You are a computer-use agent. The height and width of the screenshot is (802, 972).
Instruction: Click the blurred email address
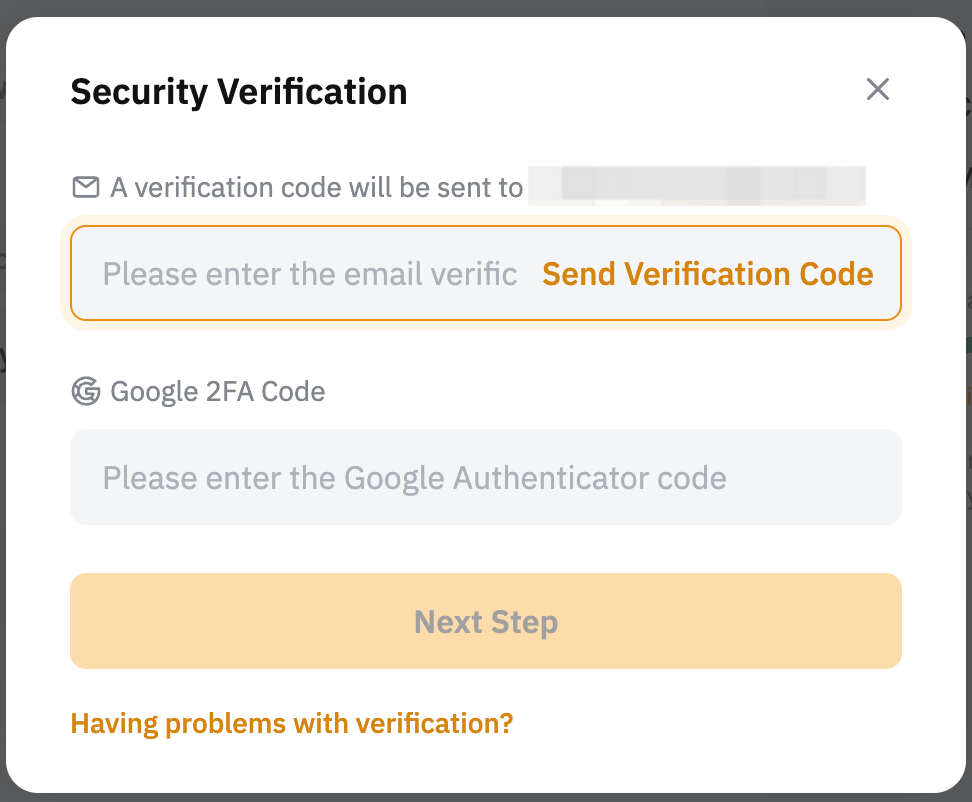696,186
